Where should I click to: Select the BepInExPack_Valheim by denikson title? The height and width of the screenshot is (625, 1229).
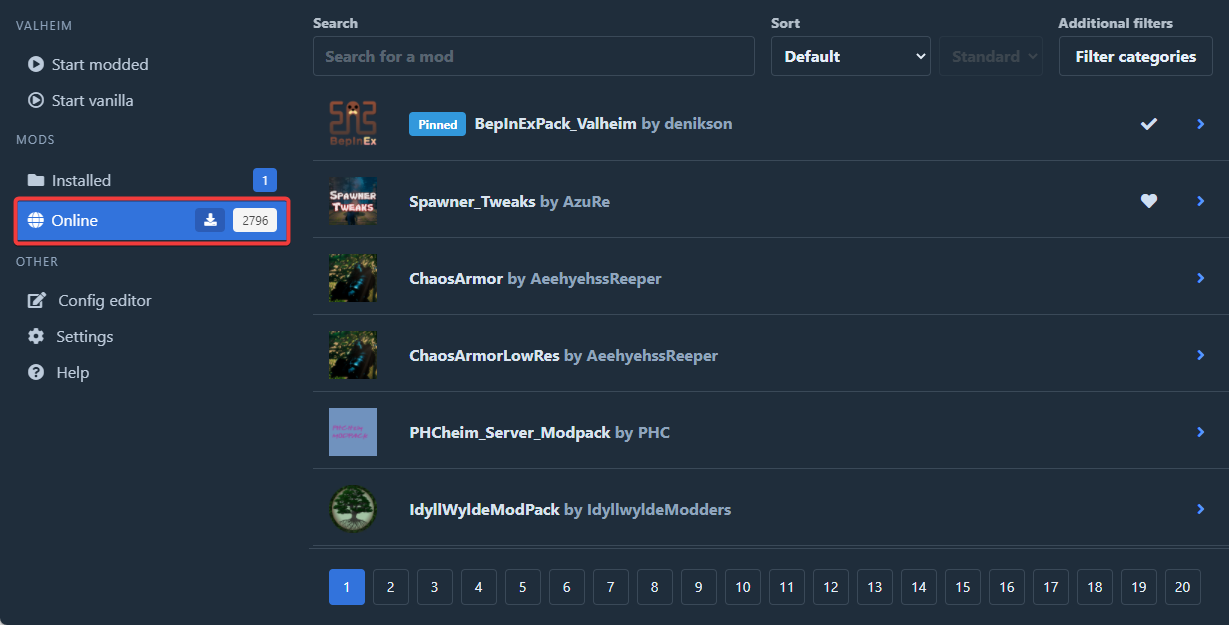coord(604,124)
